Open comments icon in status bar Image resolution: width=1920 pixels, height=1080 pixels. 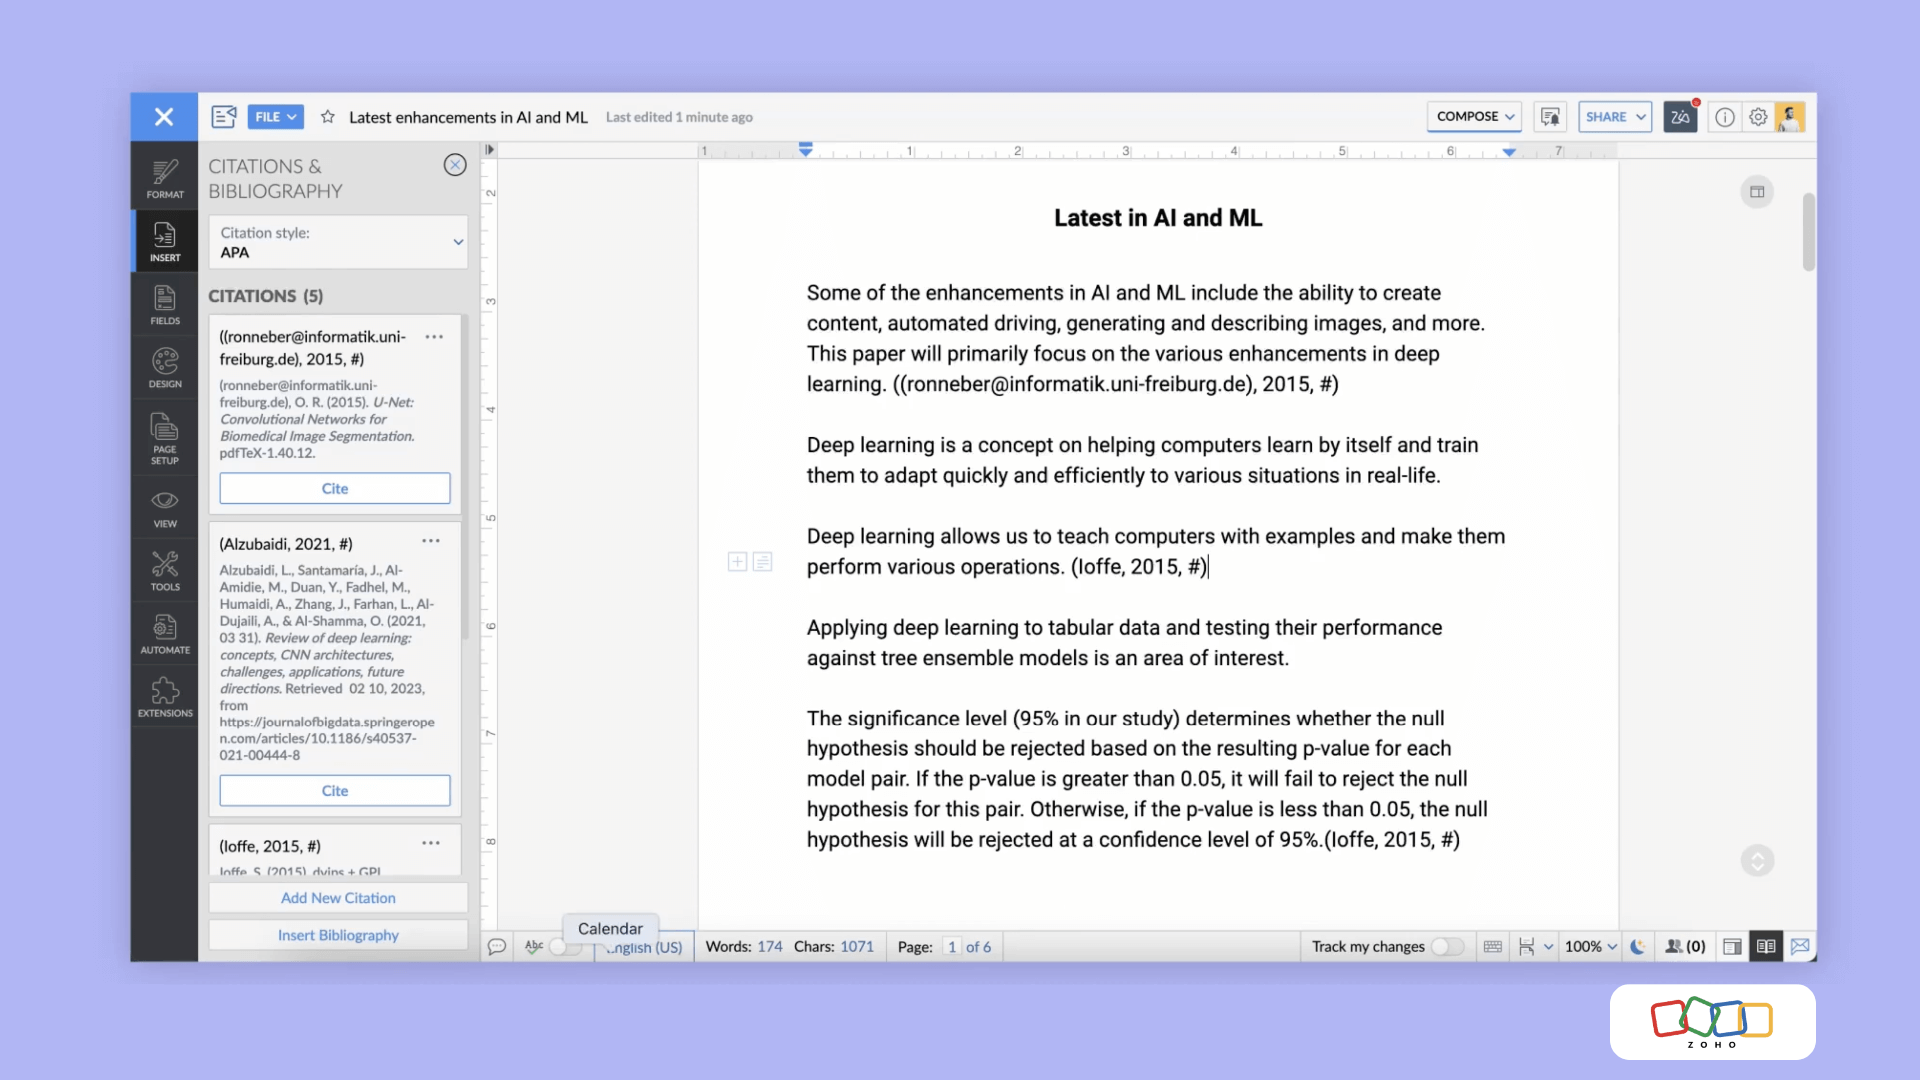[x=497, y=946]
